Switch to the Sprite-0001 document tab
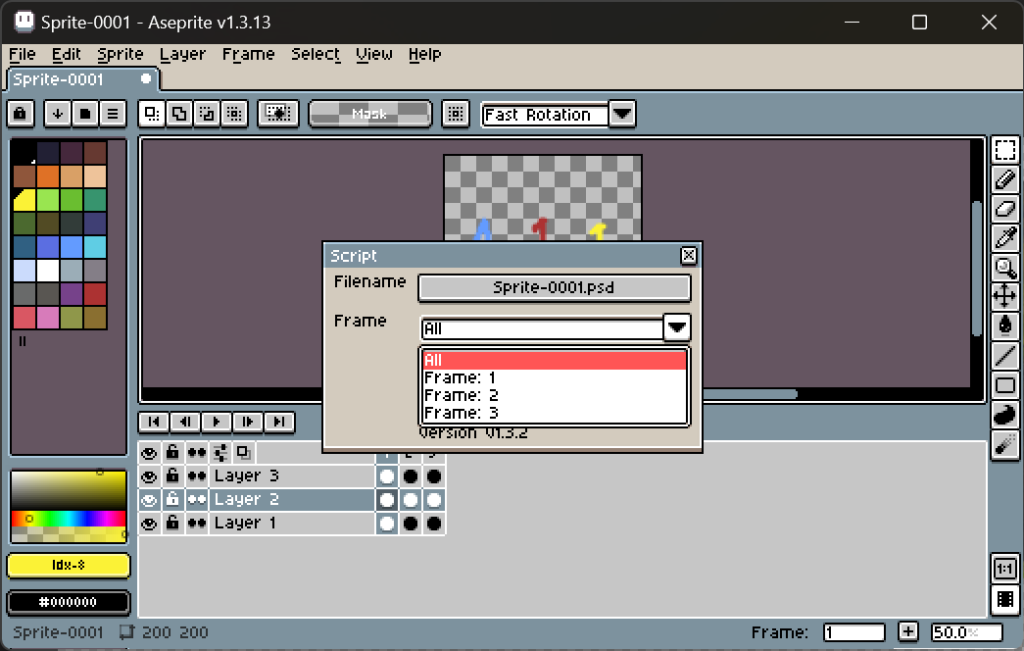Screen dimensions: 1024x651 tap(82, 80)
